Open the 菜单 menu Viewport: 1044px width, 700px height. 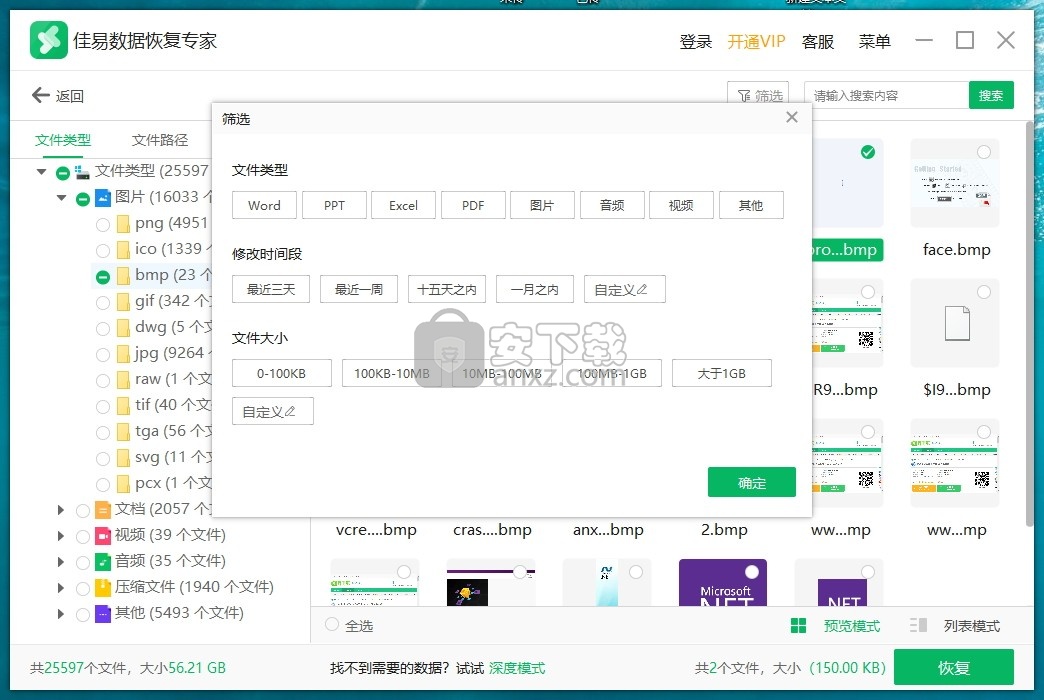pos(874,41)
